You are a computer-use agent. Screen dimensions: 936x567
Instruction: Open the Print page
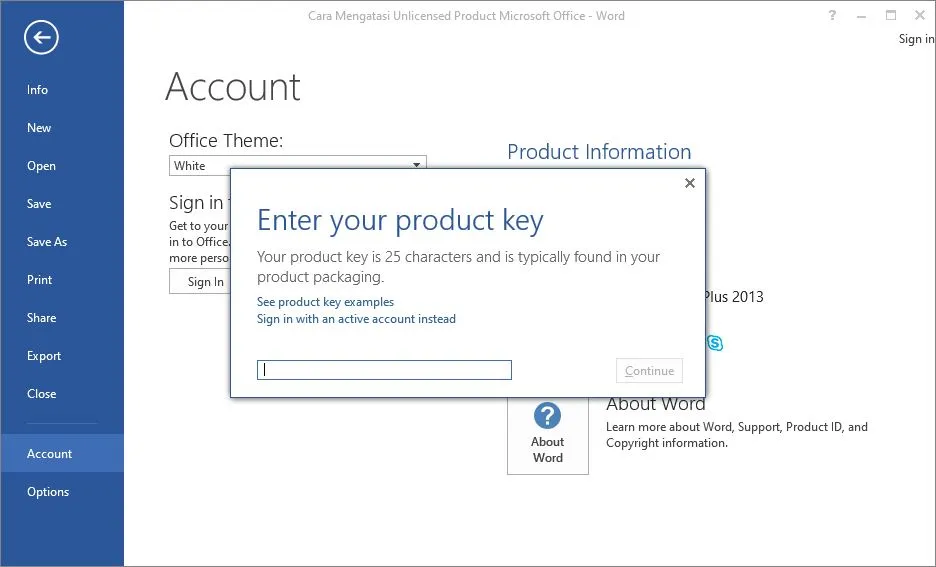[x=39, y=280]
